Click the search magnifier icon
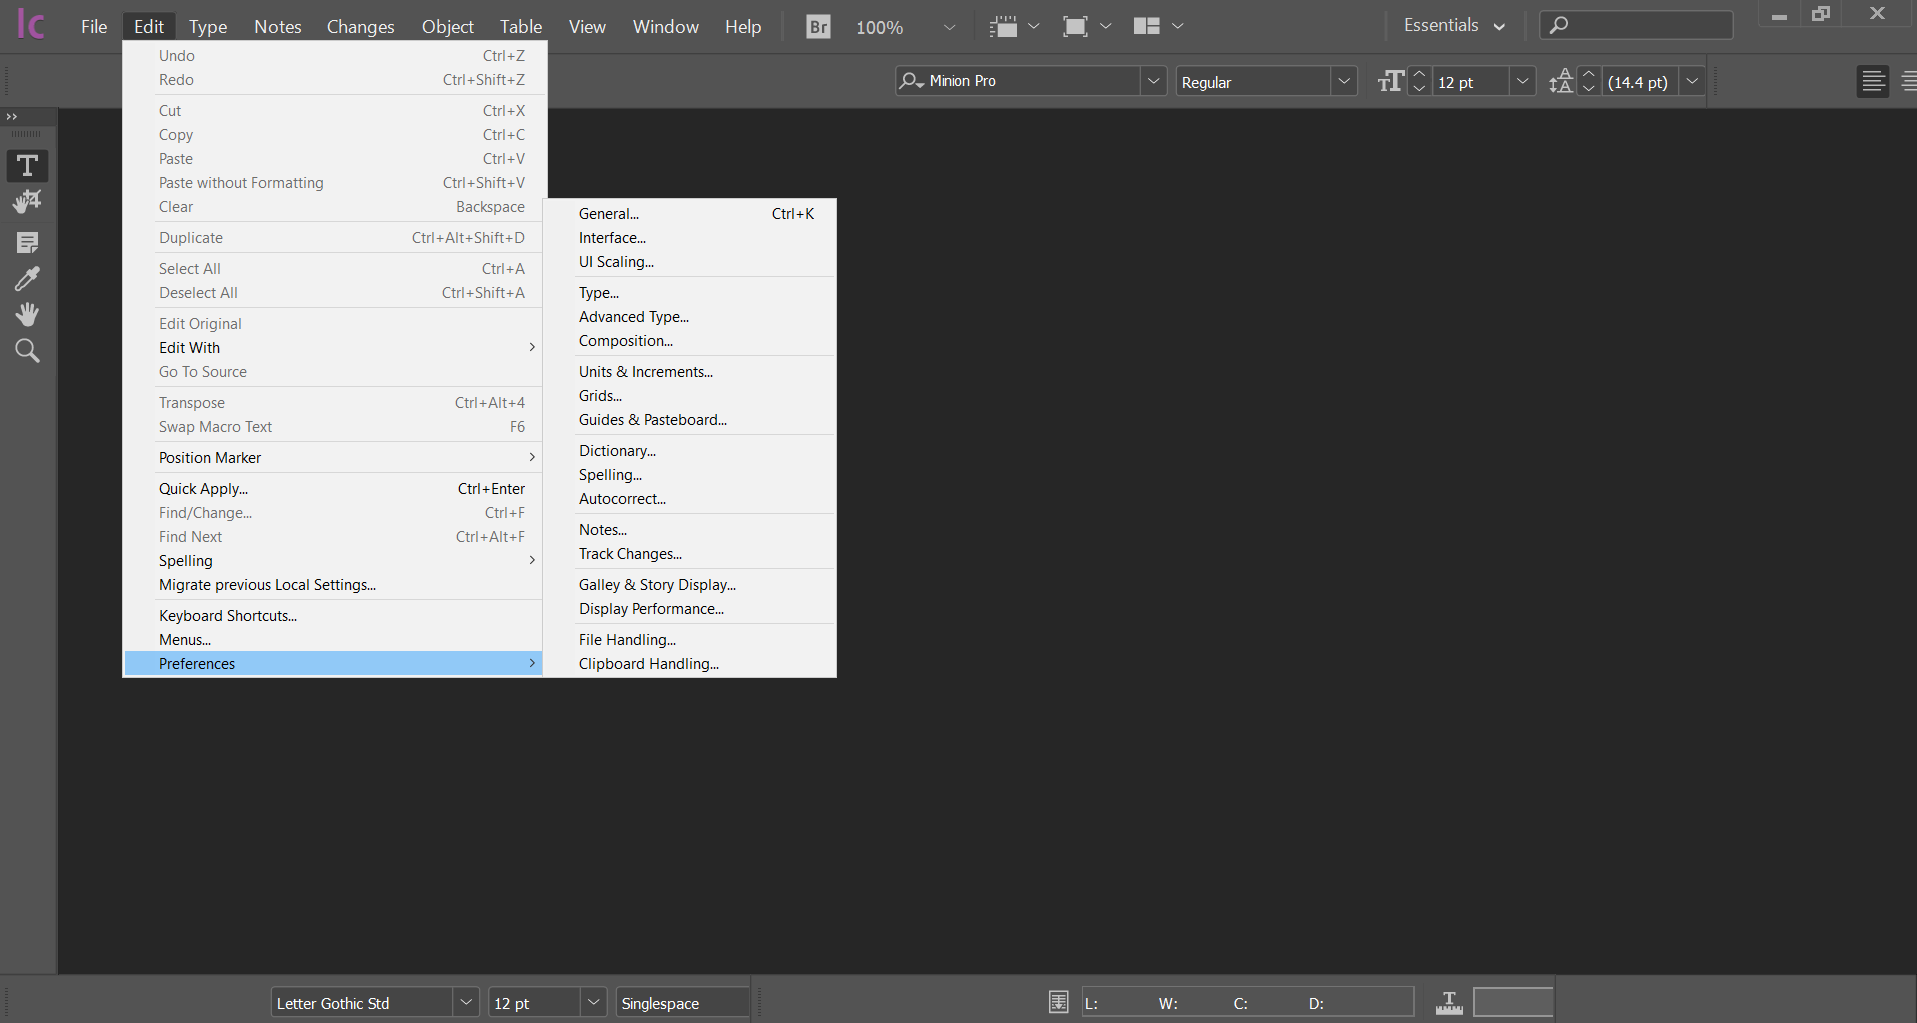This screenshot has height=1023, width=1917. click(1559, 25)
